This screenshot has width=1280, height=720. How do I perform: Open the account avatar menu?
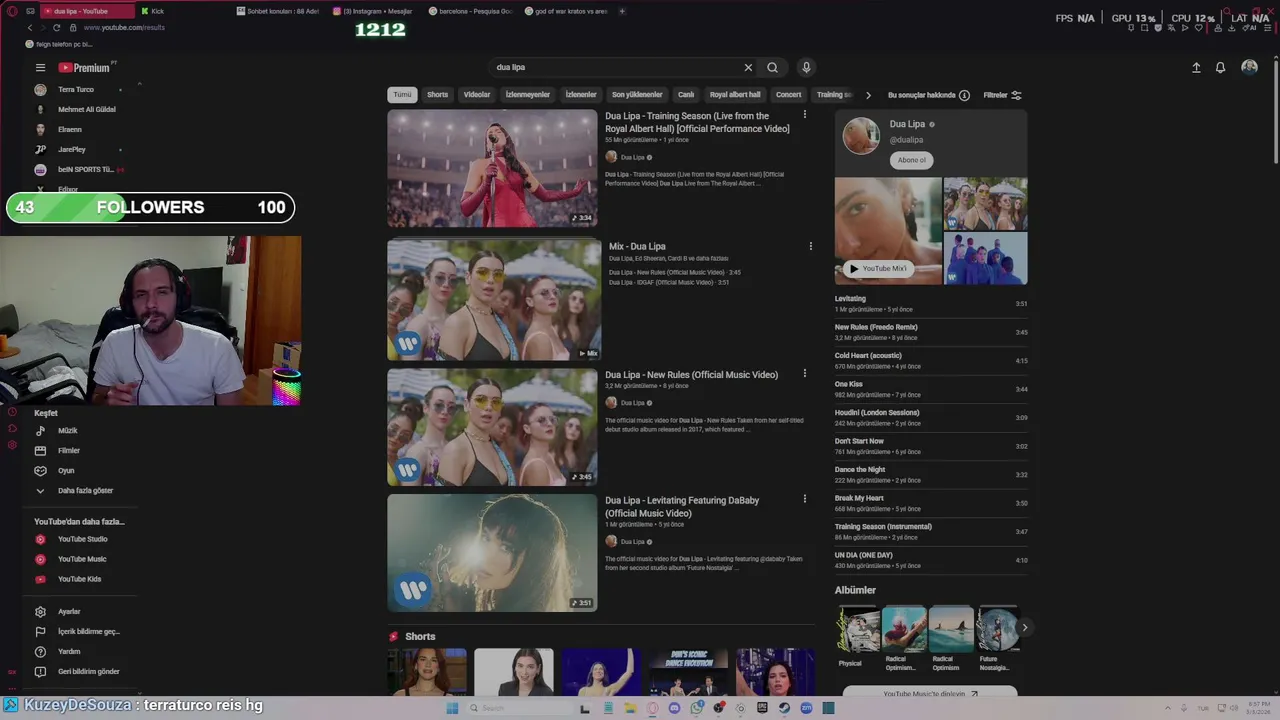(x=1249, y=67)
